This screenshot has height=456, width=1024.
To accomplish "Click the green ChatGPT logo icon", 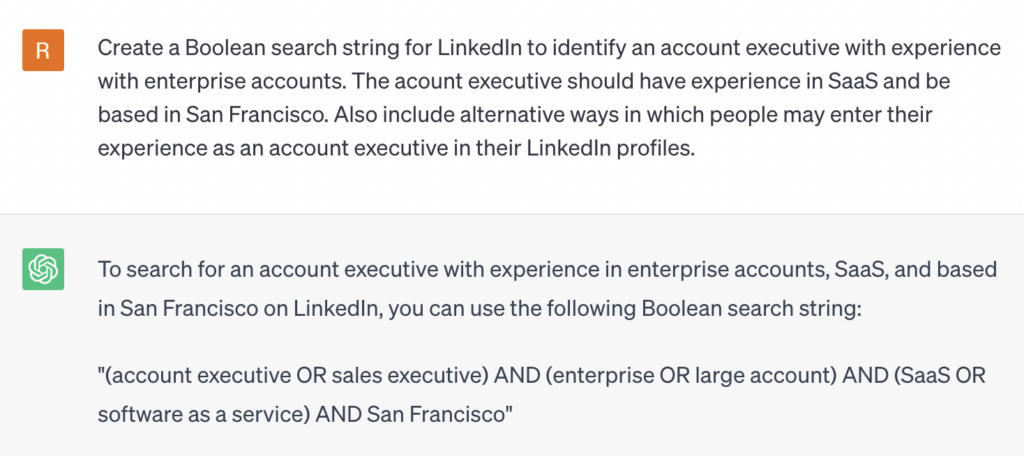I will (x=43, y=269).
